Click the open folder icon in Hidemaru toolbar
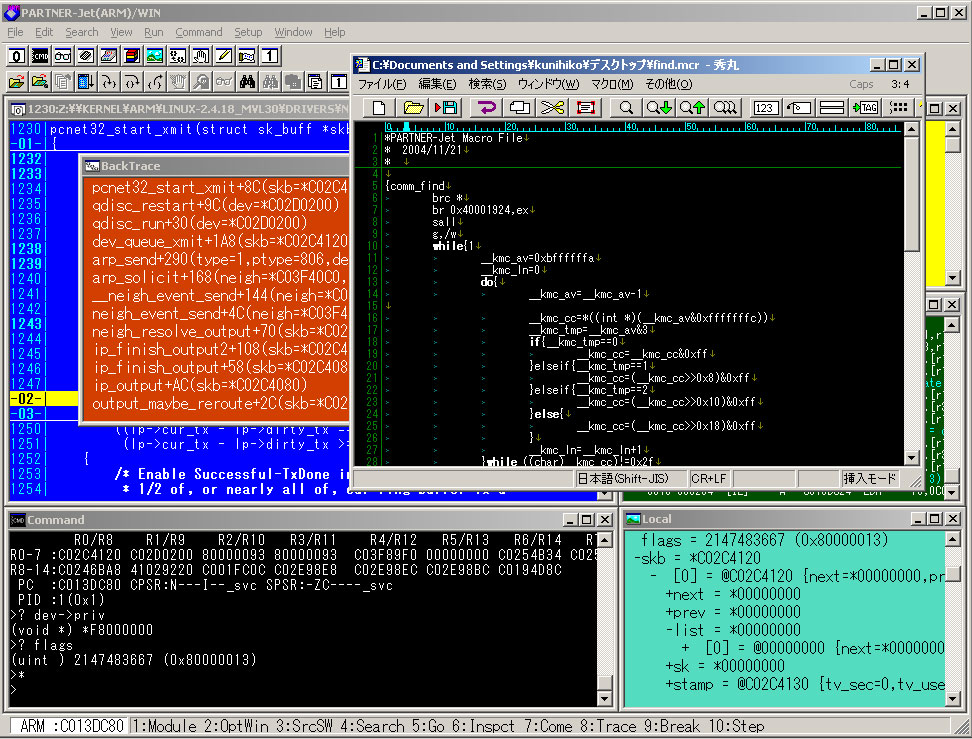Viewport: 972px width, 739px height. (x=413, y=108)
